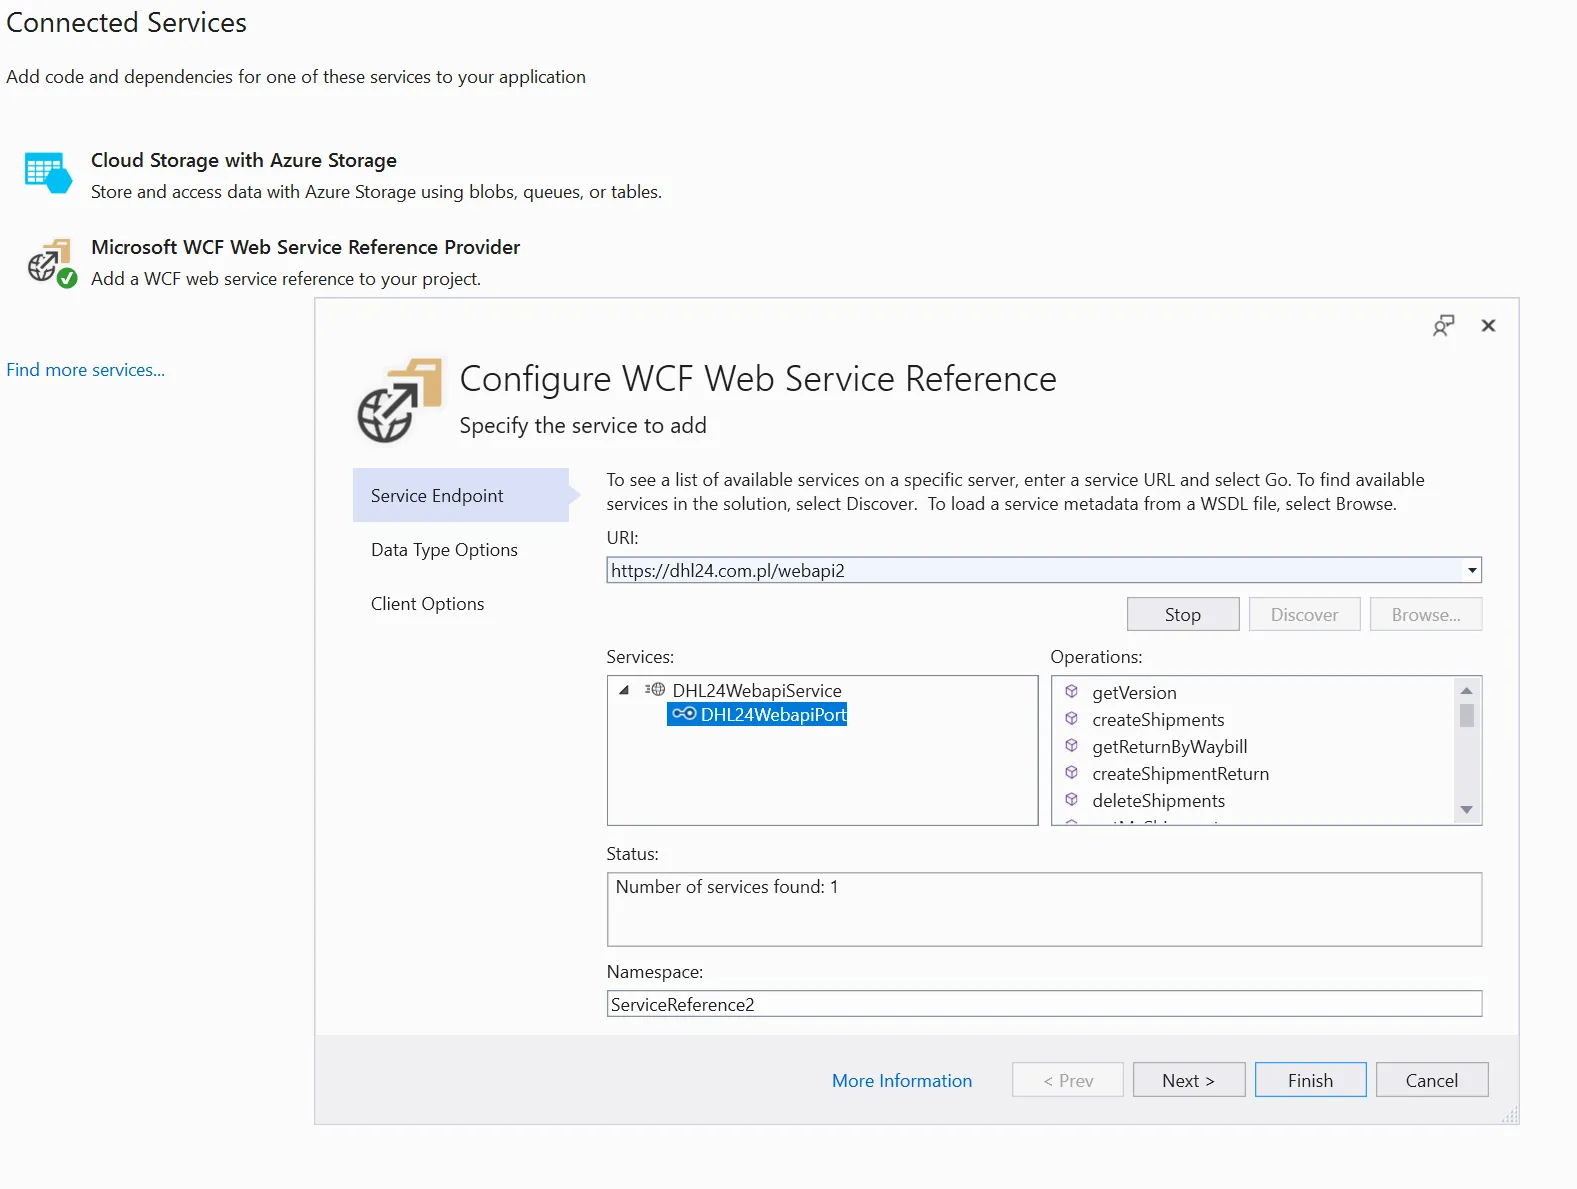
Task: Click the deleteShipments operation icon
Action: click(1071, 800)
